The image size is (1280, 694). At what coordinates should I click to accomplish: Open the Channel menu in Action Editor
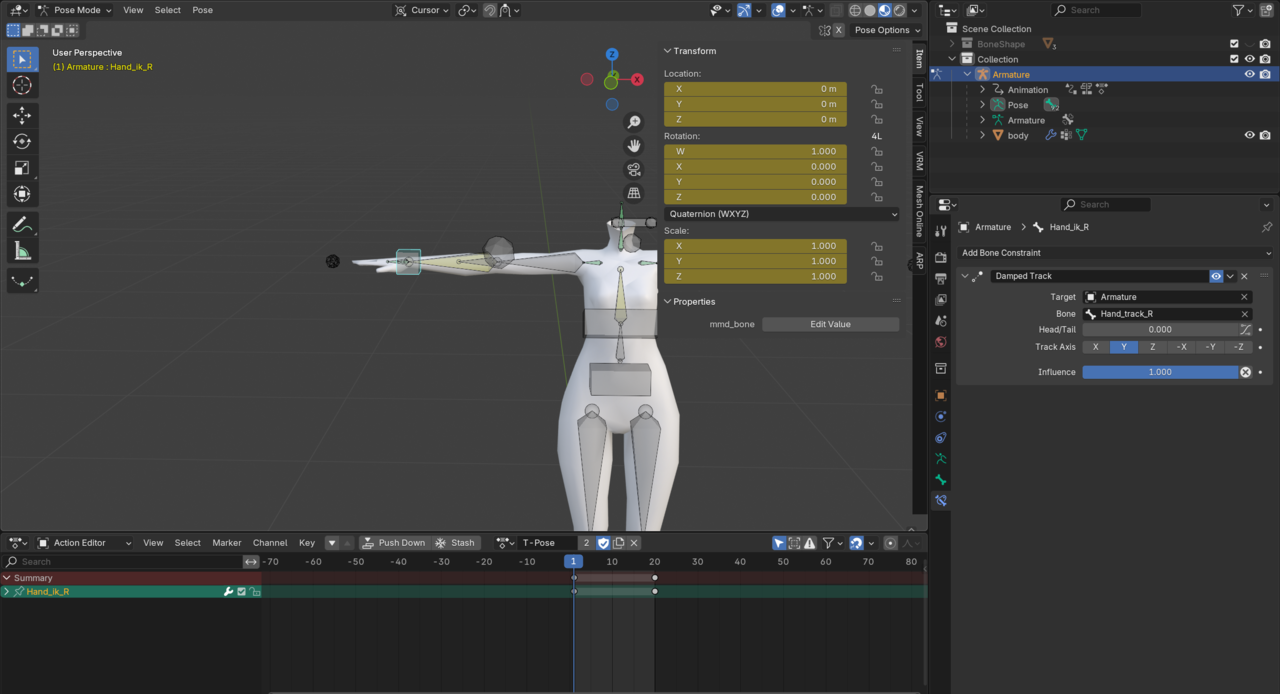tap(270, 543)
